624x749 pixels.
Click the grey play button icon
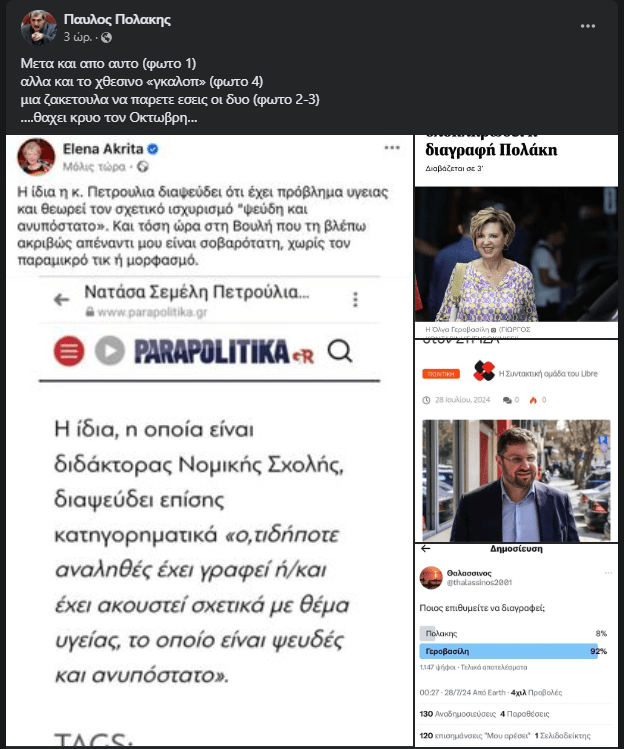click(110, 351)
